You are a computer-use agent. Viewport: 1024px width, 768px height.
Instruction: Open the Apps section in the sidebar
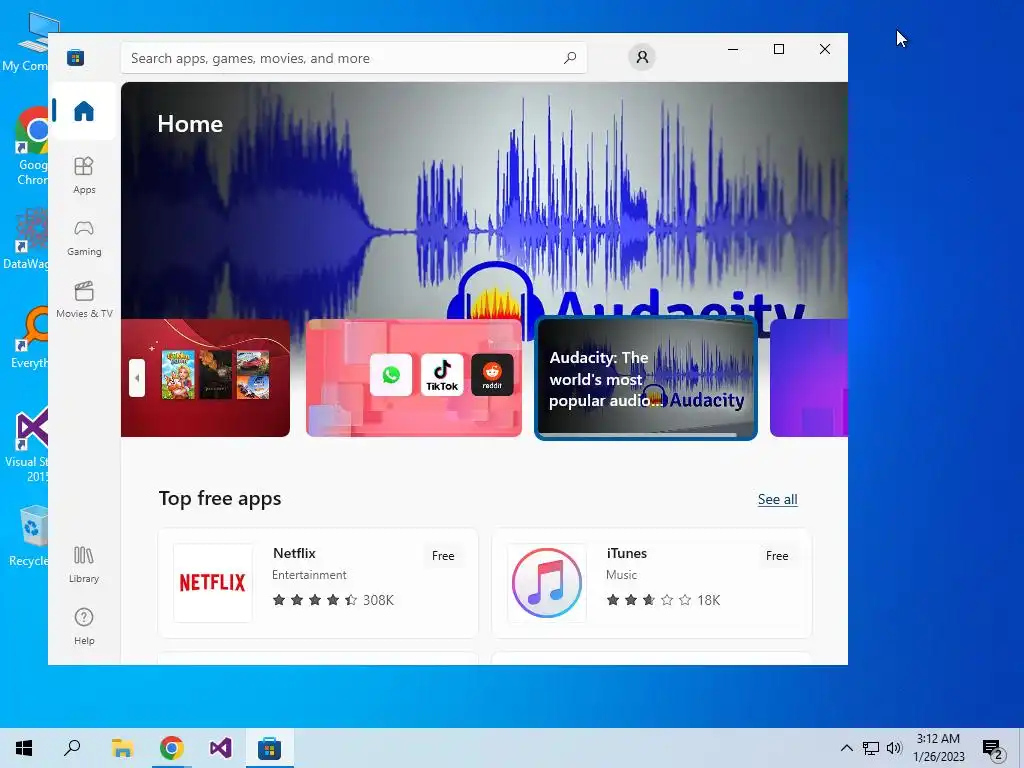click(x=84, y=175)
